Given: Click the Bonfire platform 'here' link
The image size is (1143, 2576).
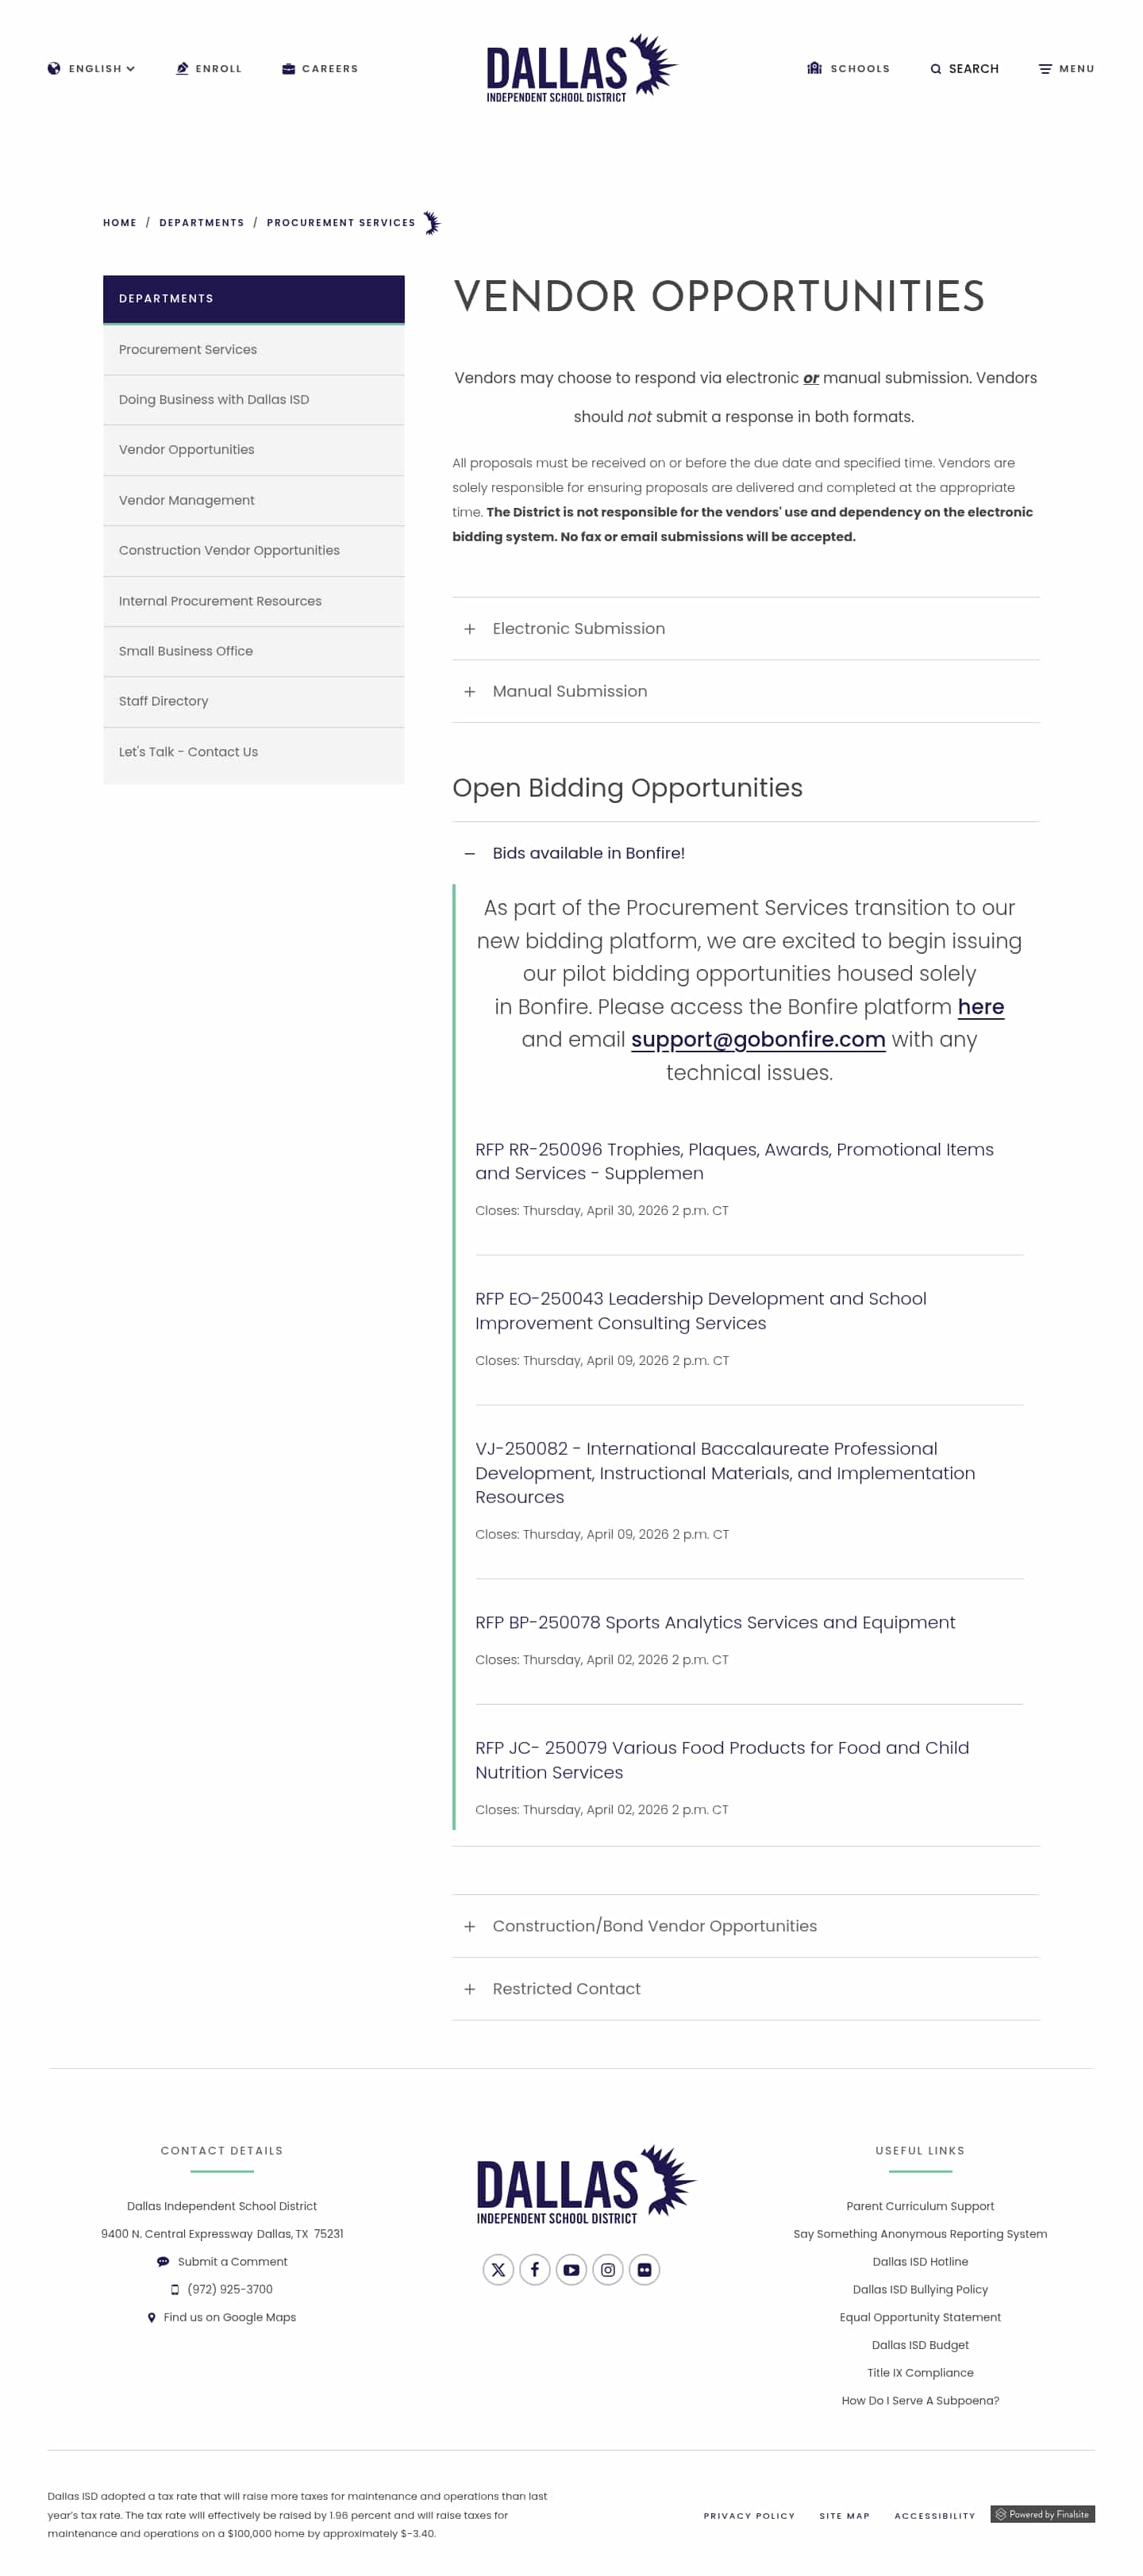Looking at the screenshot, I should coord(980,1006).
